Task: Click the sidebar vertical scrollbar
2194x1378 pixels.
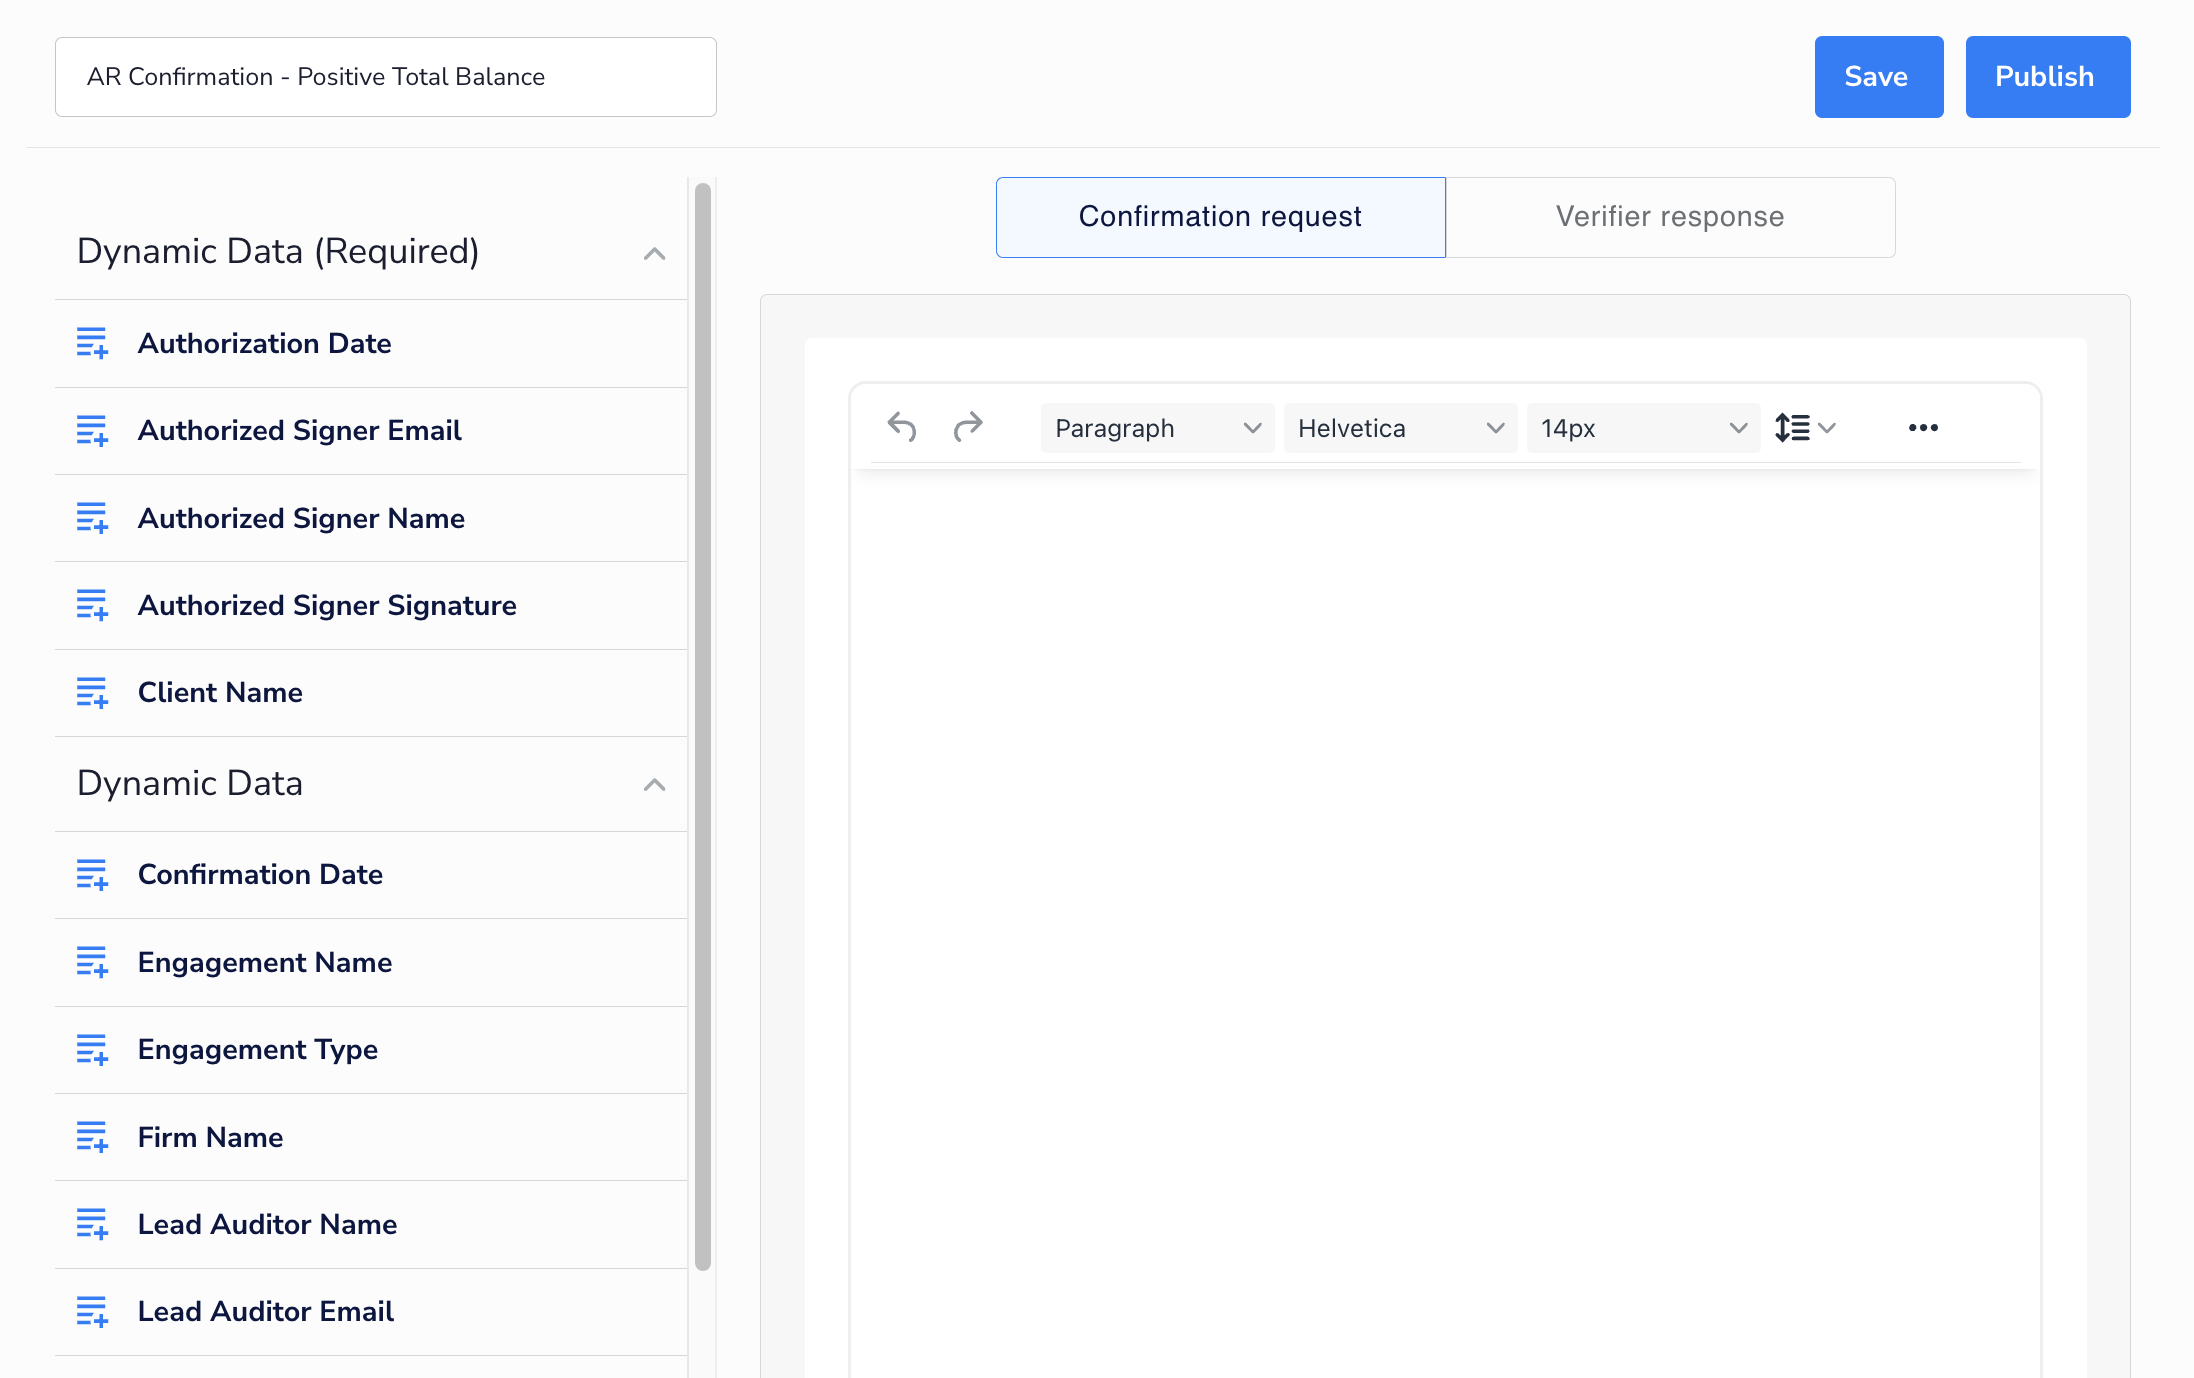Action: 703,726
